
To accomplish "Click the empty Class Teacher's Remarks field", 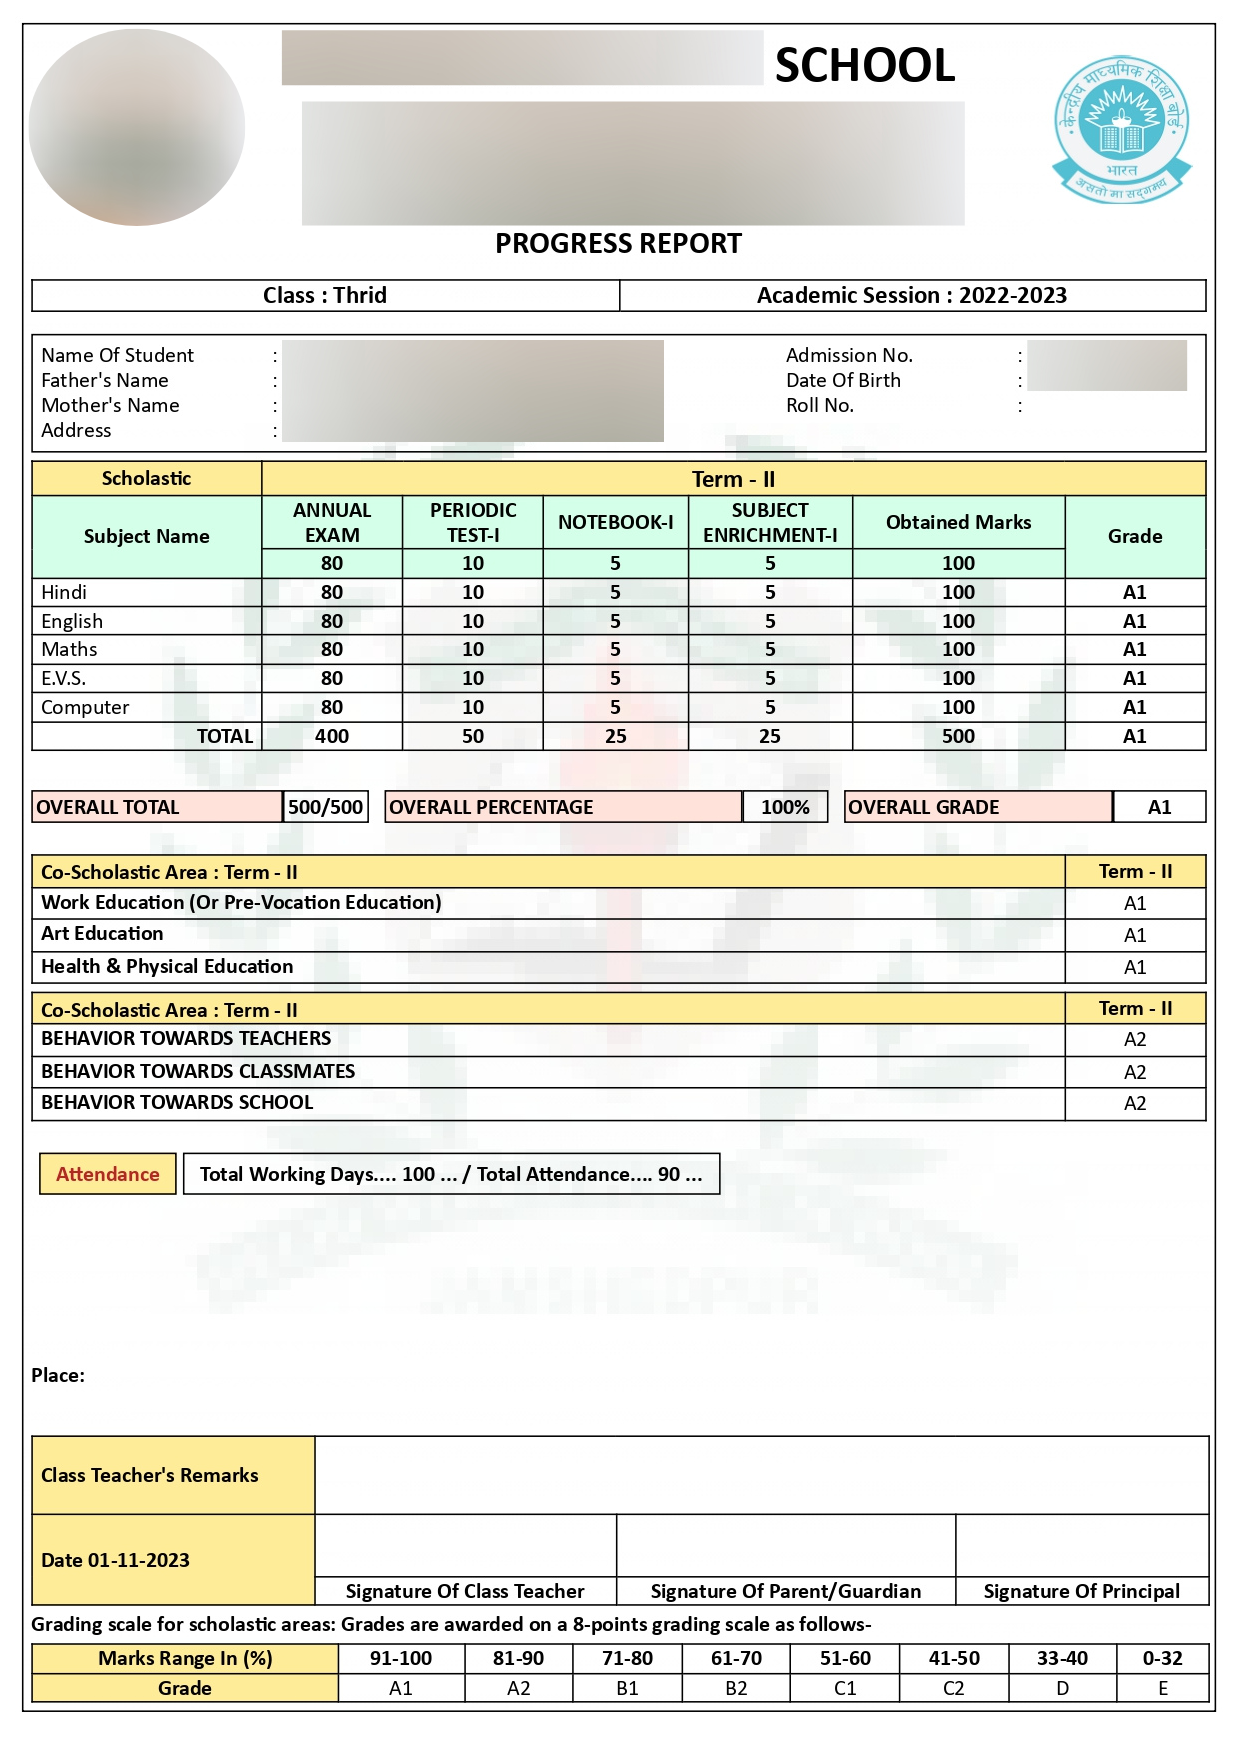I will (760, 1475).
